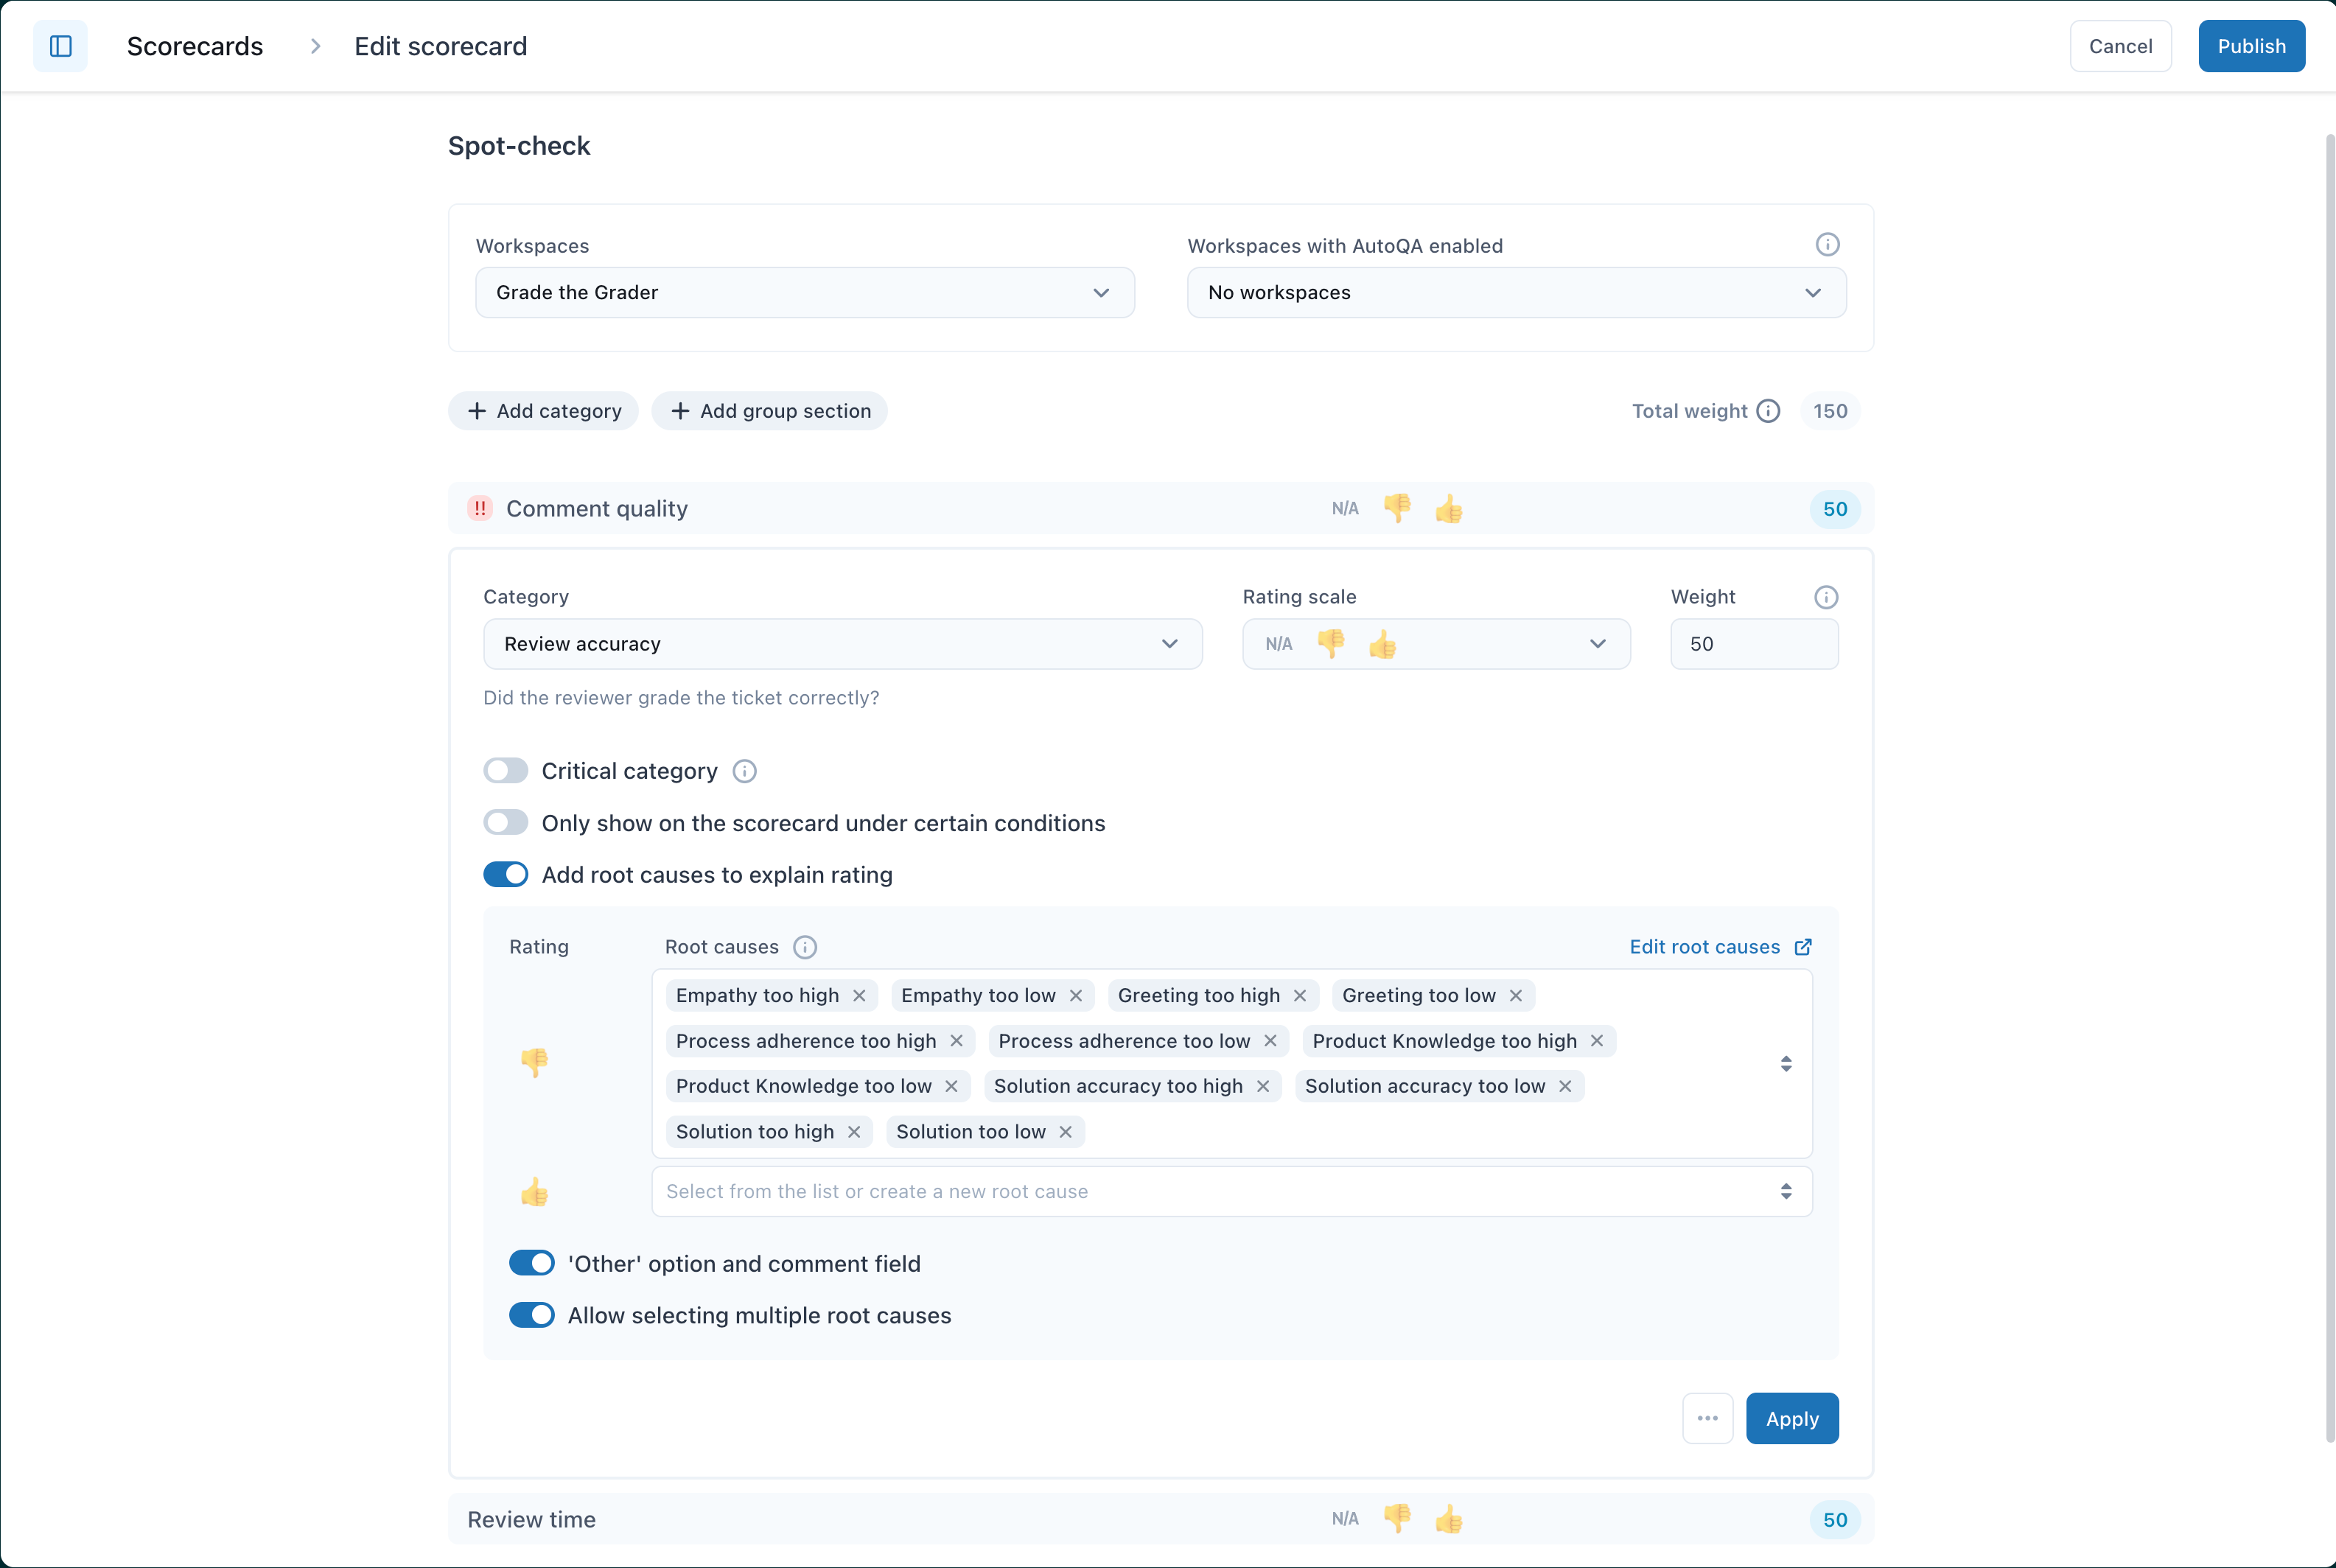Viewport: 2336px width, 1568px height.
Task: Expand the Review accuracy category dropdown
Action: [842, 644]
